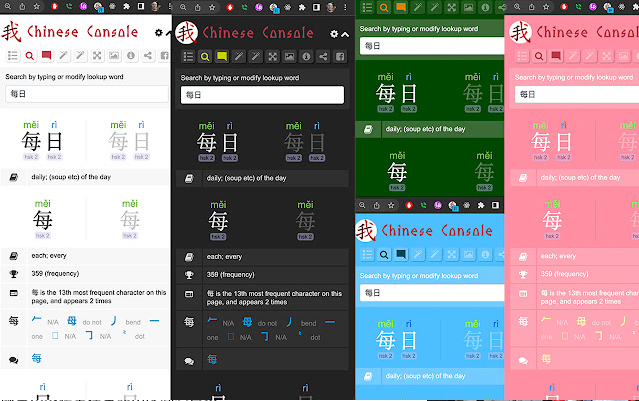639x401 pixels.
Task: Focus the lookup word field in green panel
Action: click(x=432, y=46)
